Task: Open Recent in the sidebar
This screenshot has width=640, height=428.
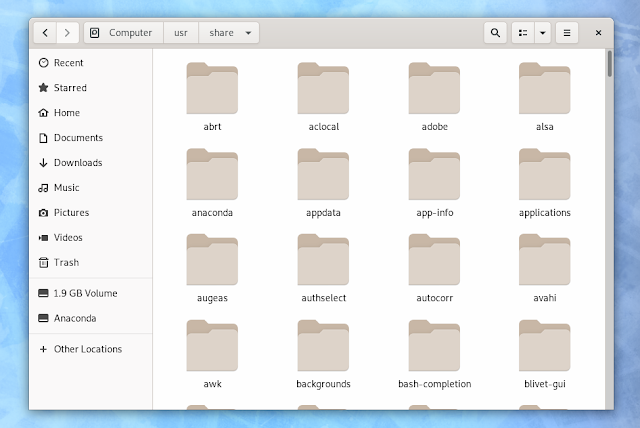Action: [68, 63]
